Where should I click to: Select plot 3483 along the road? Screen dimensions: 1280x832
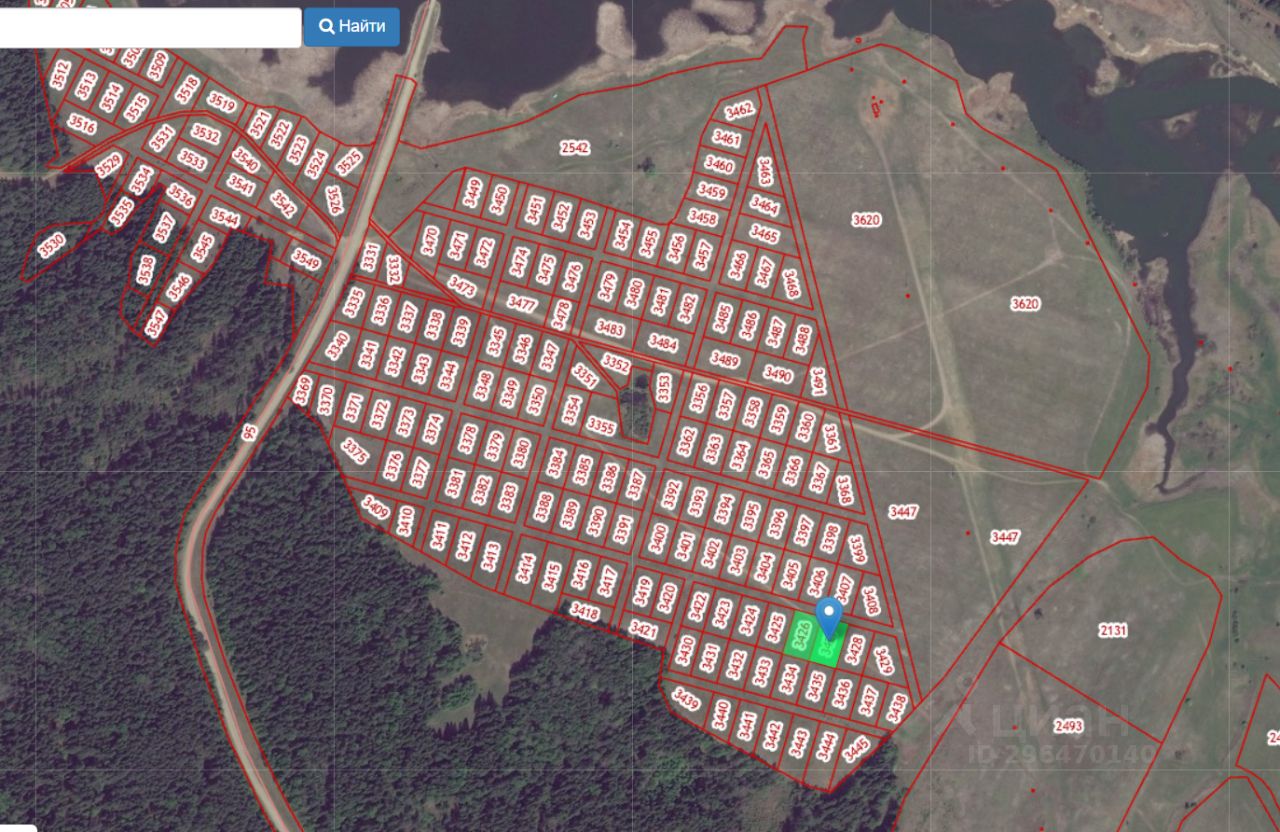[609, 328]
